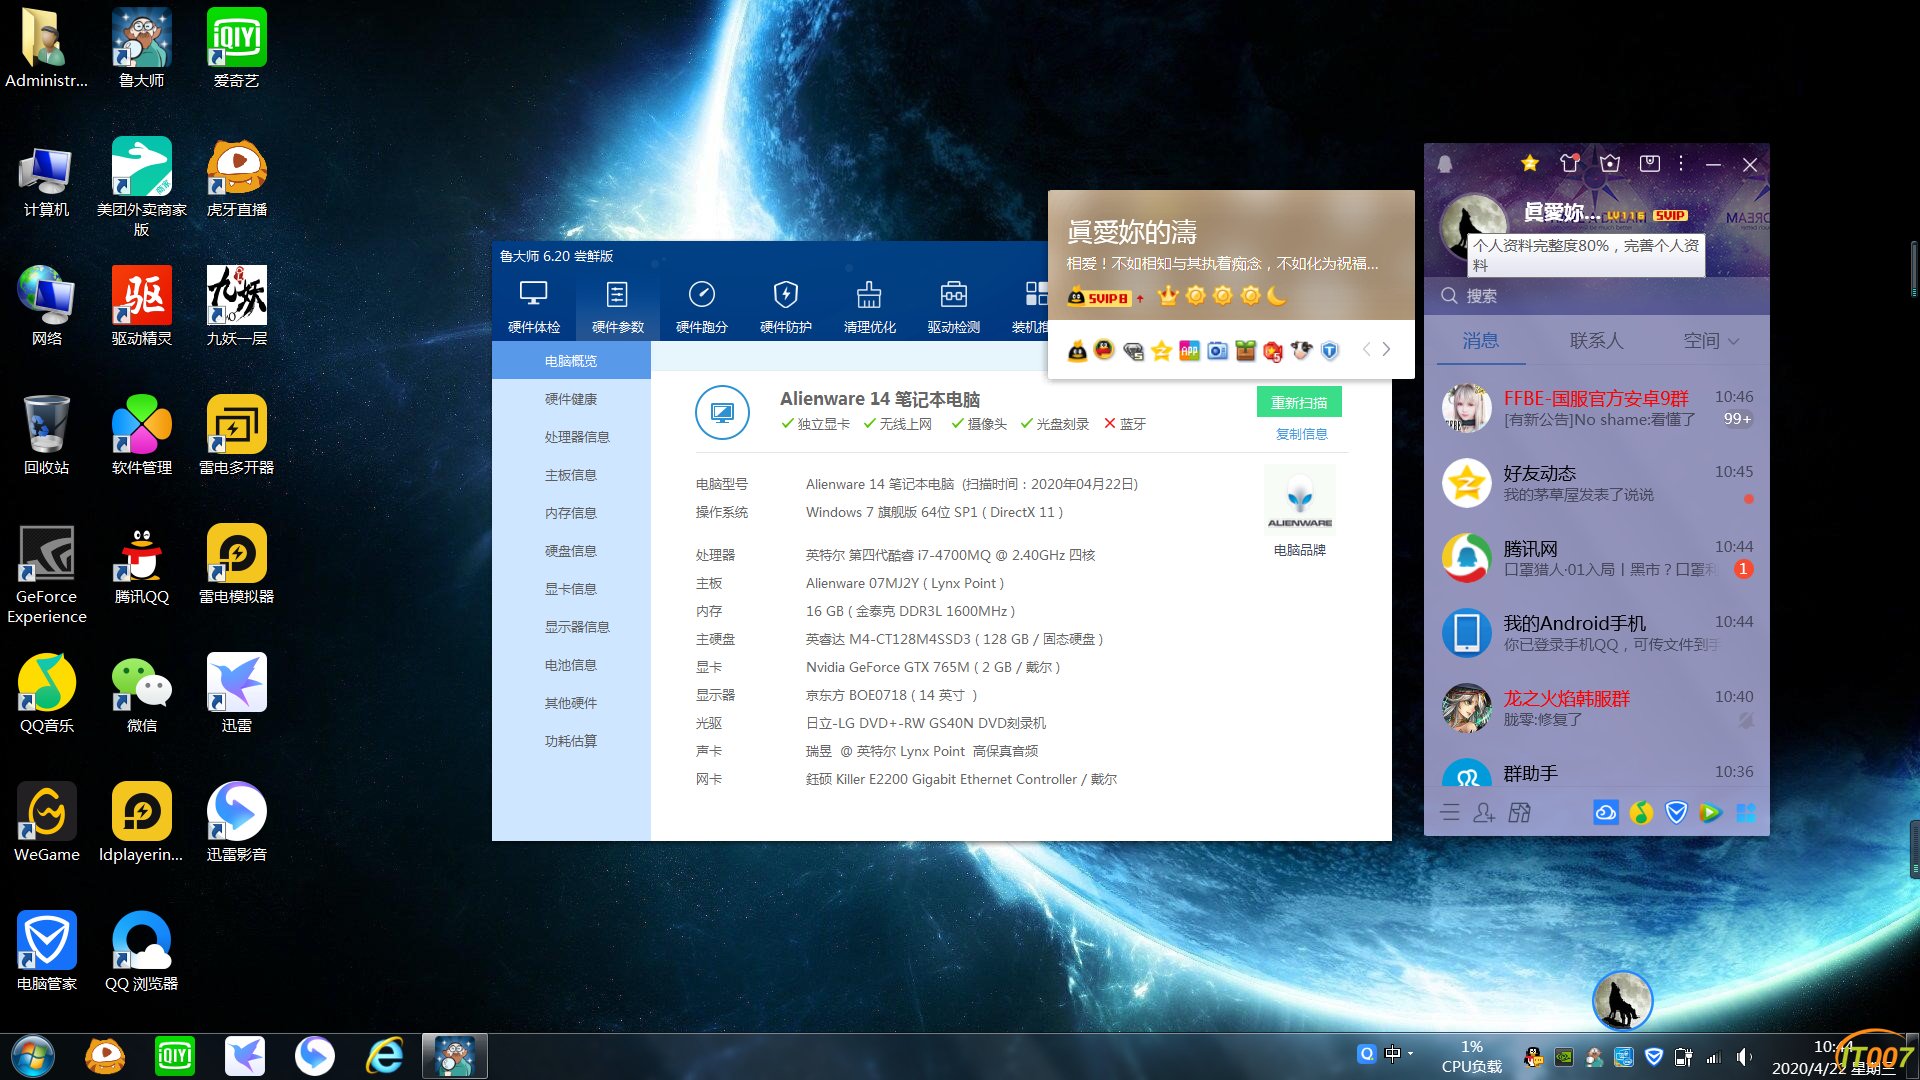
Task: Open the 硬件防护 shield icon
Action: pos(785,305)
